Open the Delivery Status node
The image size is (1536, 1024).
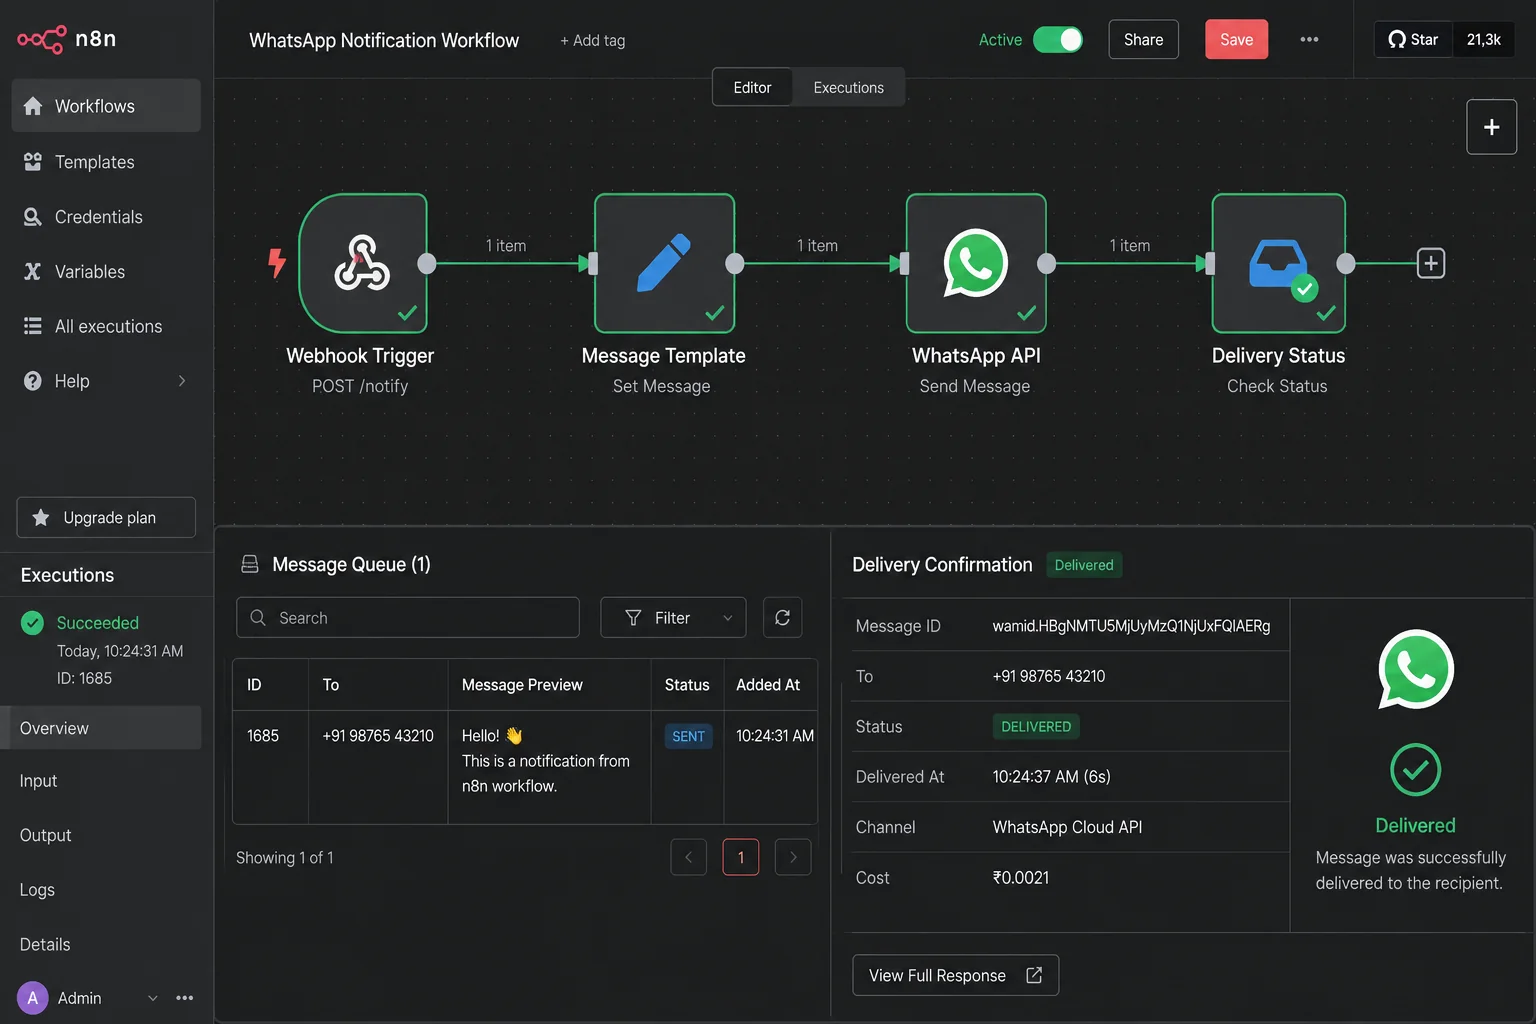point(1278,263)
